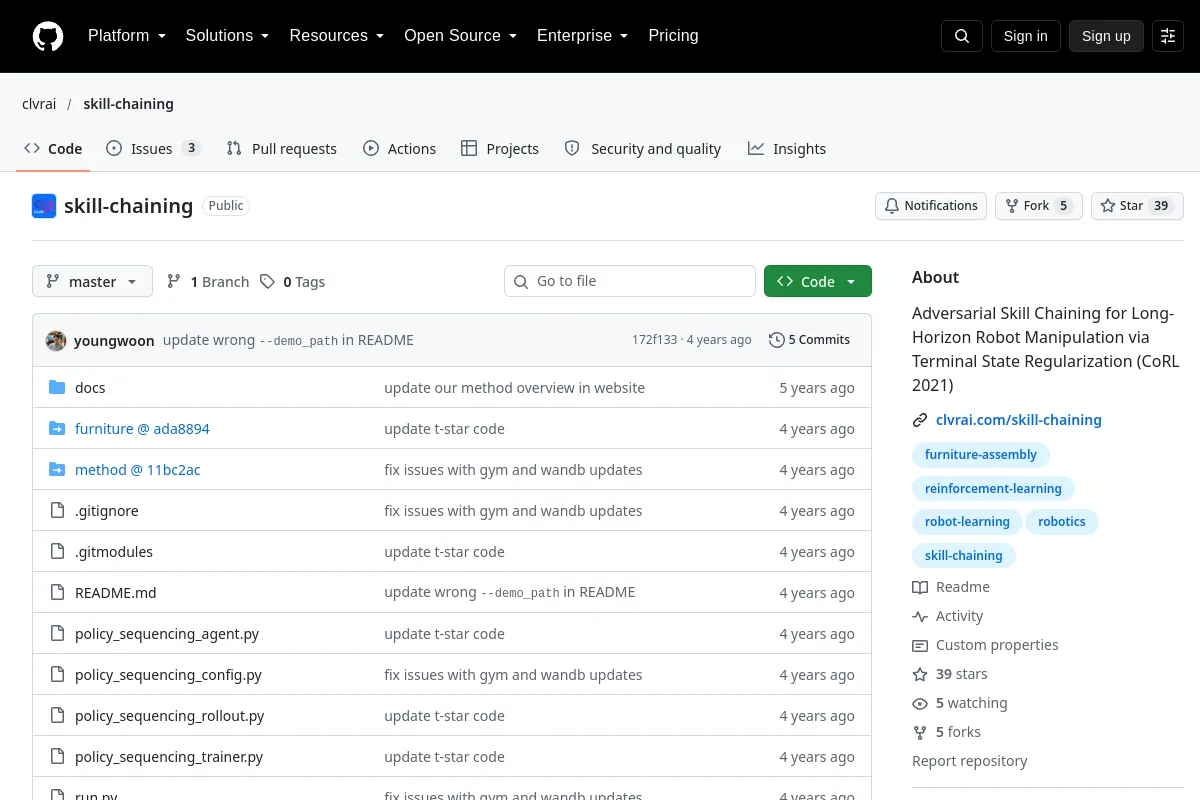Open commit message 'update our method overview in website'

click(x=514, y=388)
